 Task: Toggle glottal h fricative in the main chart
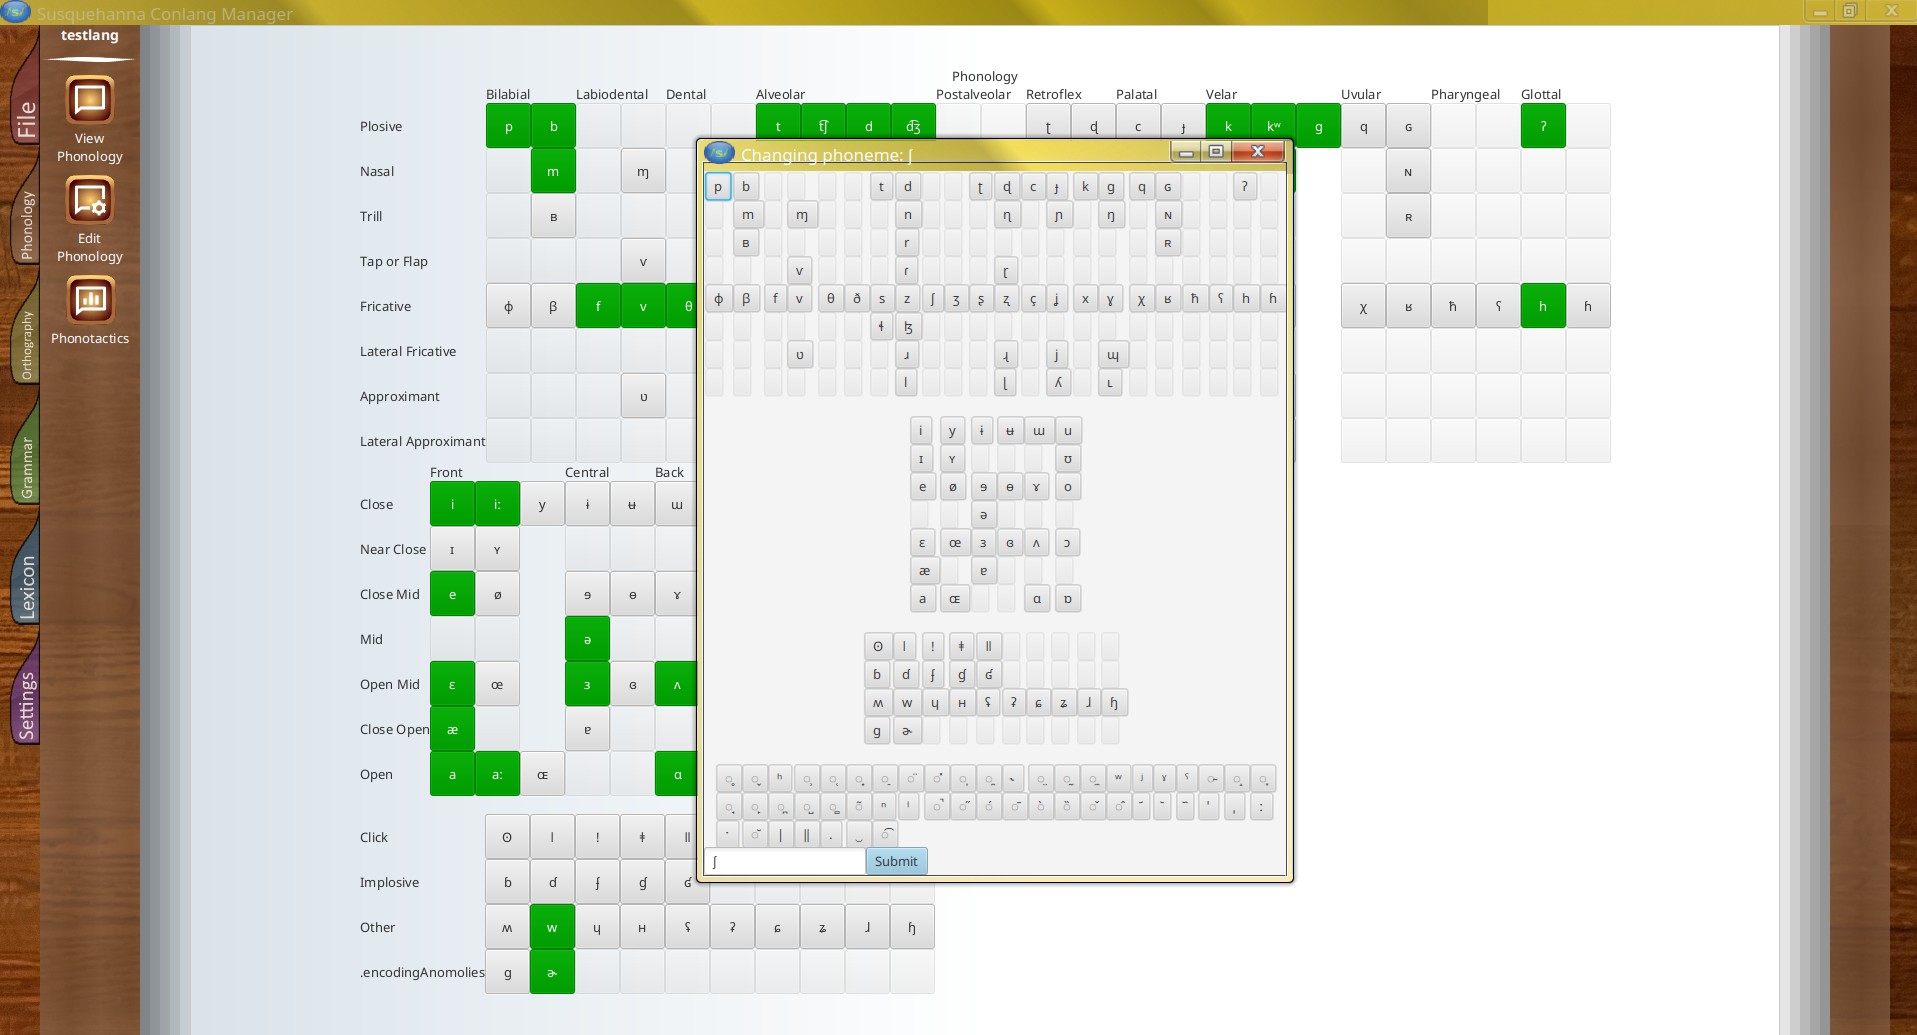coord(1543,307)
